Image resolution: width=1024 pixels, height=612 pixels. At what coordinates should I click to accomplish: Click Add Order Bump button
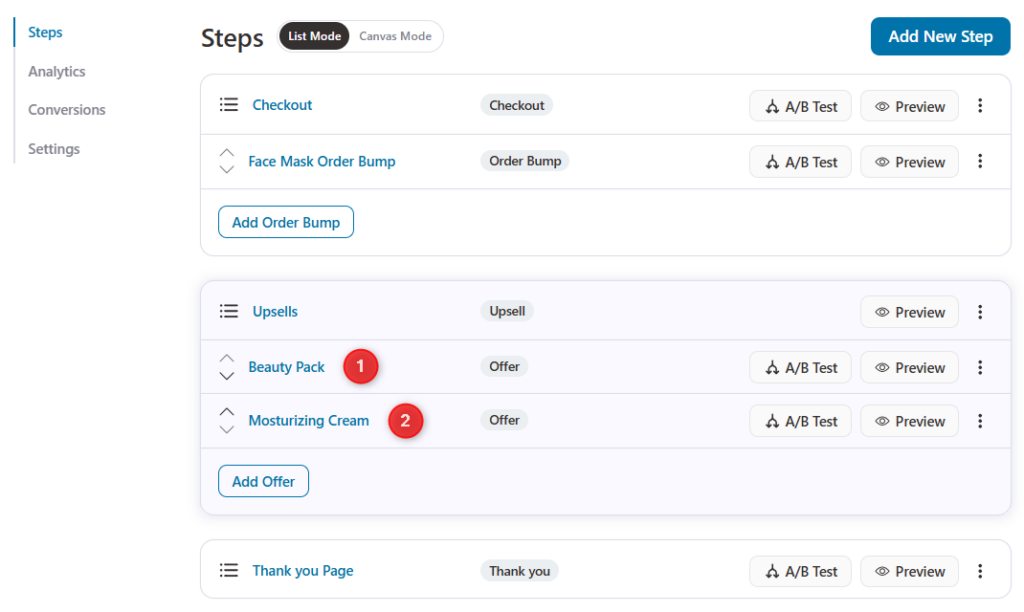point(286,222)
